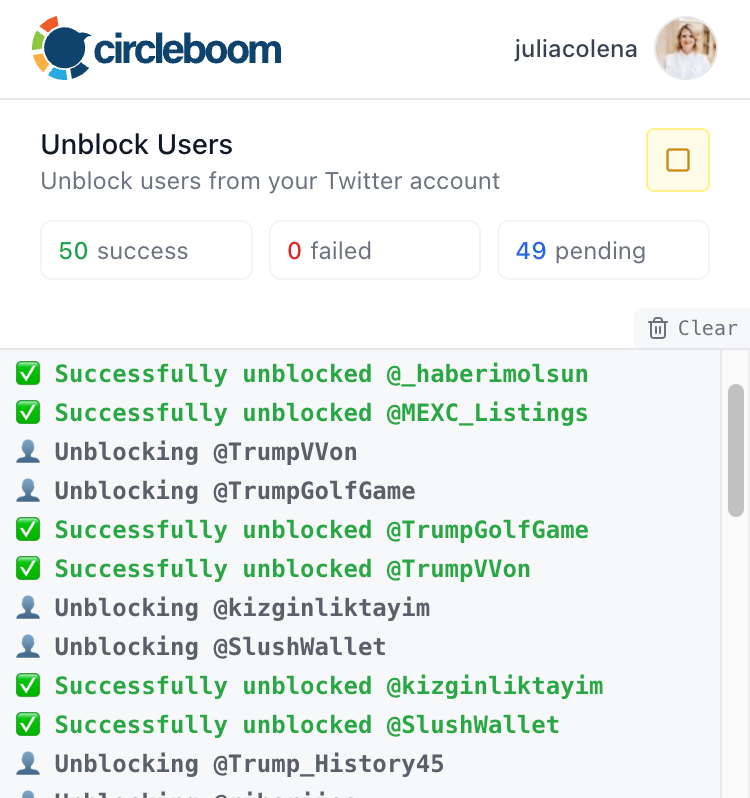The width and height of the screenshot is (750, 798).
Task: Click the Successfully unblocked @SlushWallet entry
Action: (x=307, y=725)
